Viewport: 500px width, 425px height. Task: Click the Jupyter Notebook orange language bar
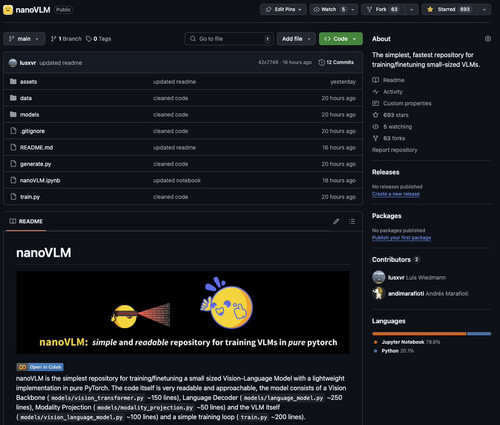coord(419,333)
